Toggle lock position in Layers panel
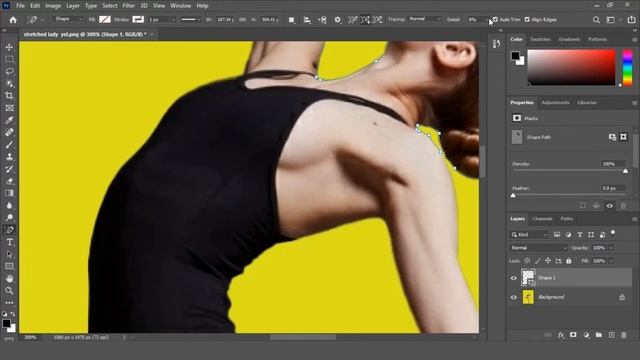Viewport: 640px width, 360px height. click(548, 261)
